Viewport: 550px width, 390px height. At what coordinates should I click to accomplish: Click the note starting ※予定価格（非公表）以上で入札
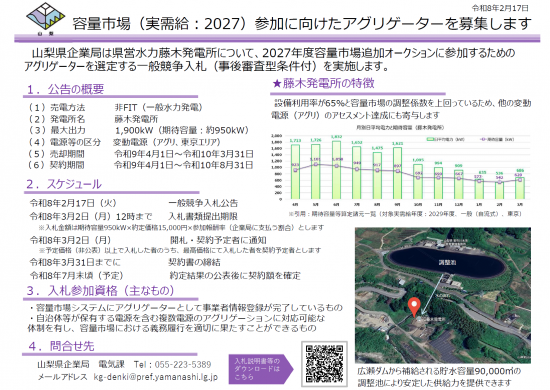click(x=180, y=250)
